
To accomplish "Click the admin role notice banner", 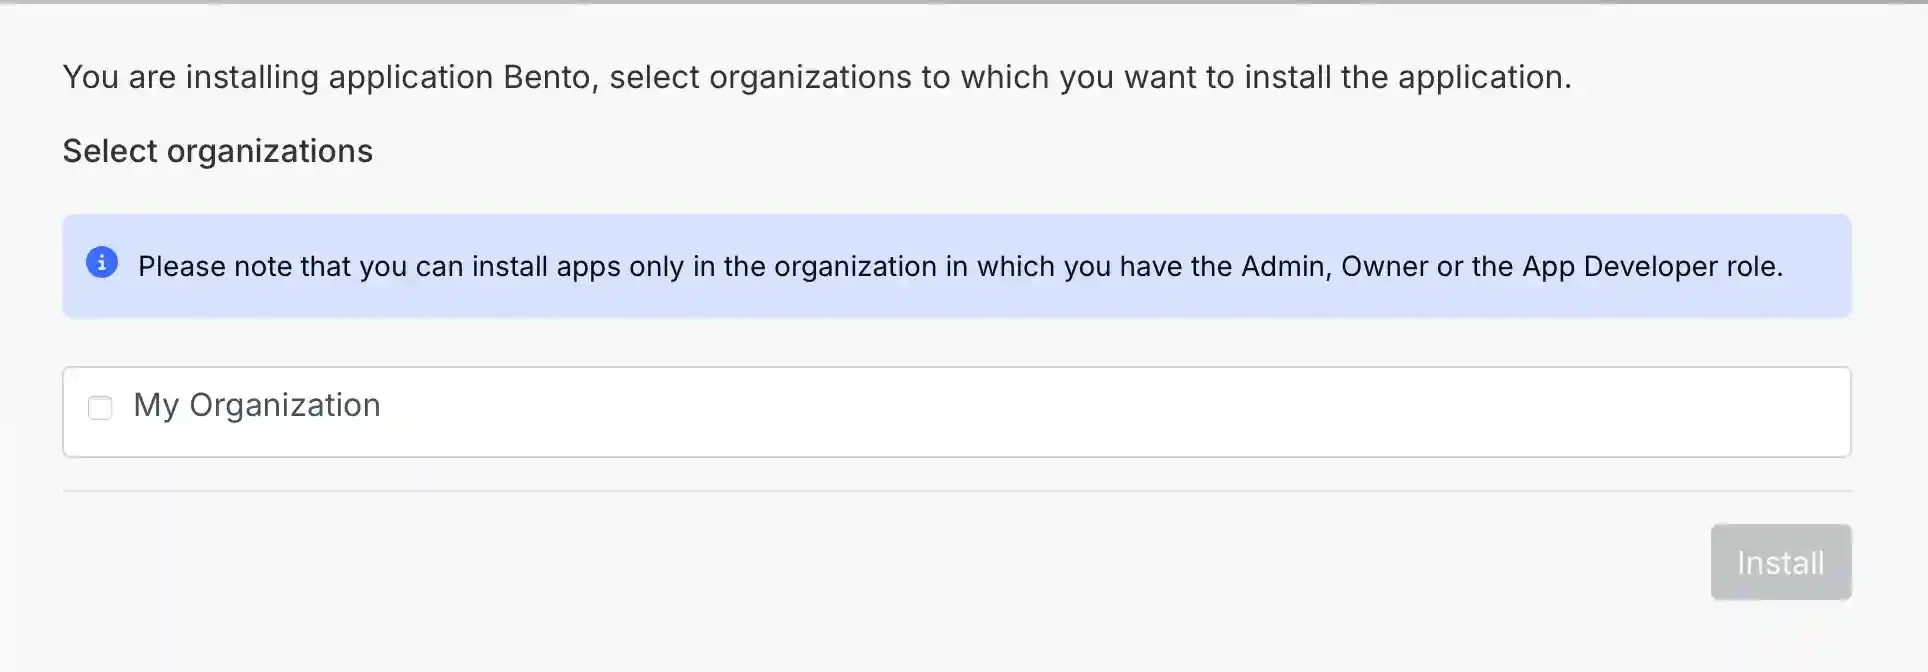I will (956, 266).
